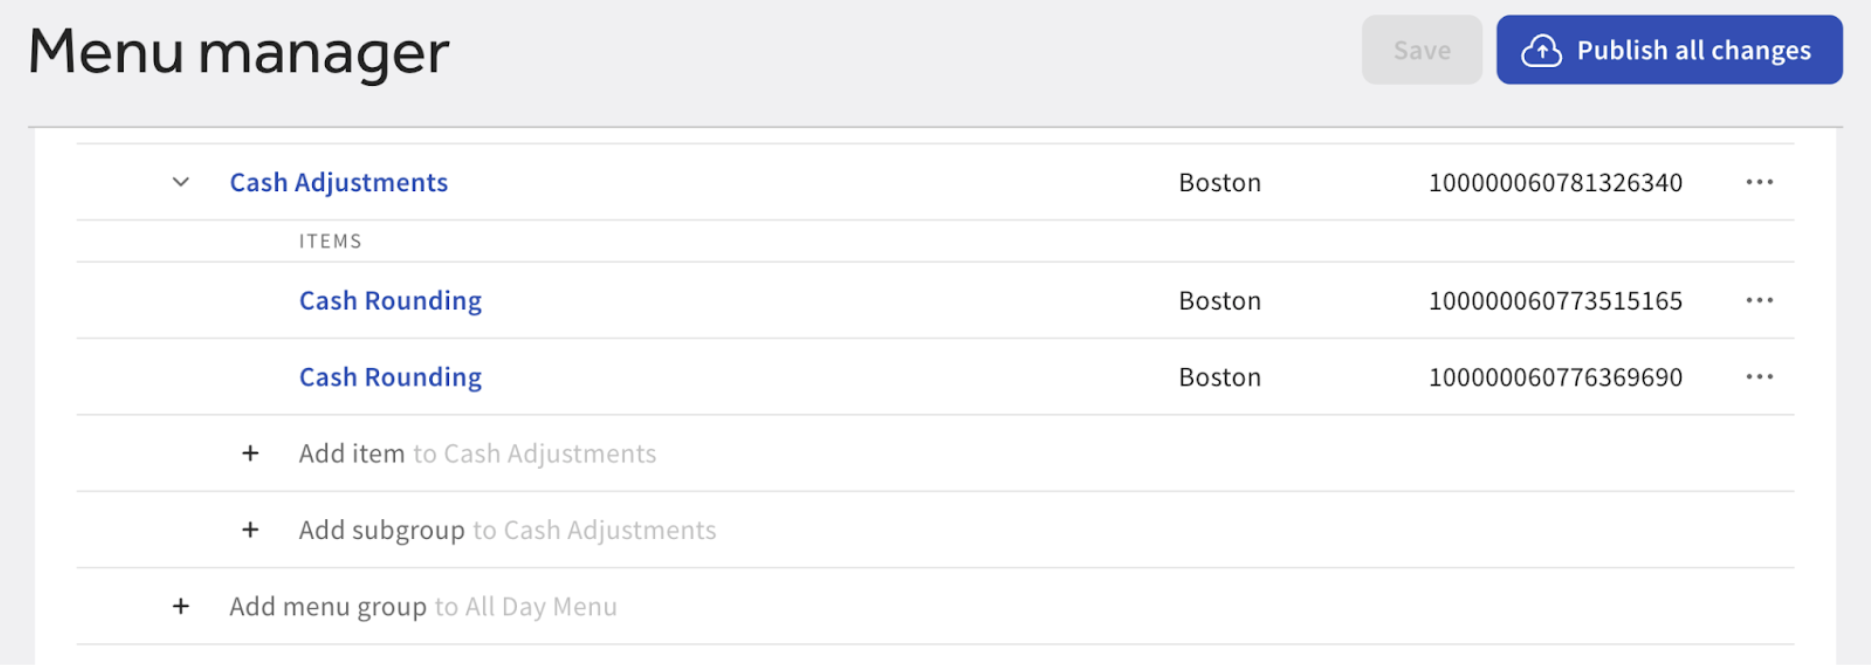Screen dimensions: 1873x667
Task: Click Boston in the Cash Adjustments row
Action: pyautogui.click(x=1219, y=182)
